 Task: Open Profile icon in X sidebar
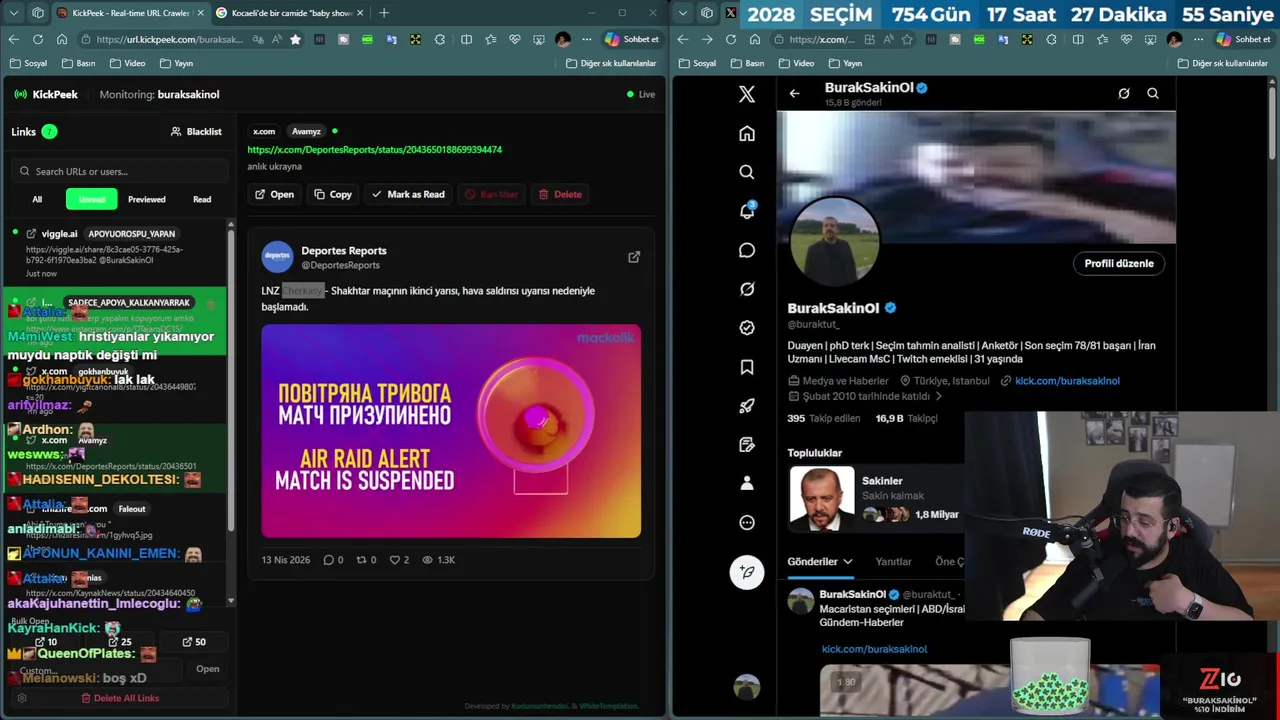pos(746,483)
